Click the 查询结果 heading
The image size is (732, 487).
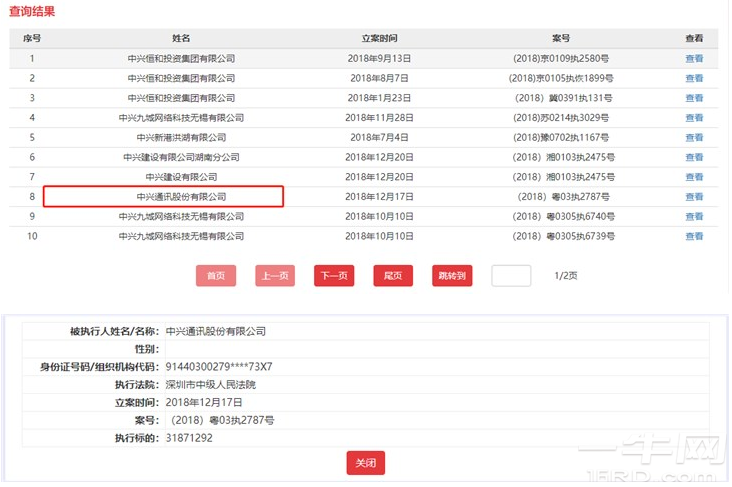click(x=32, y=11)
